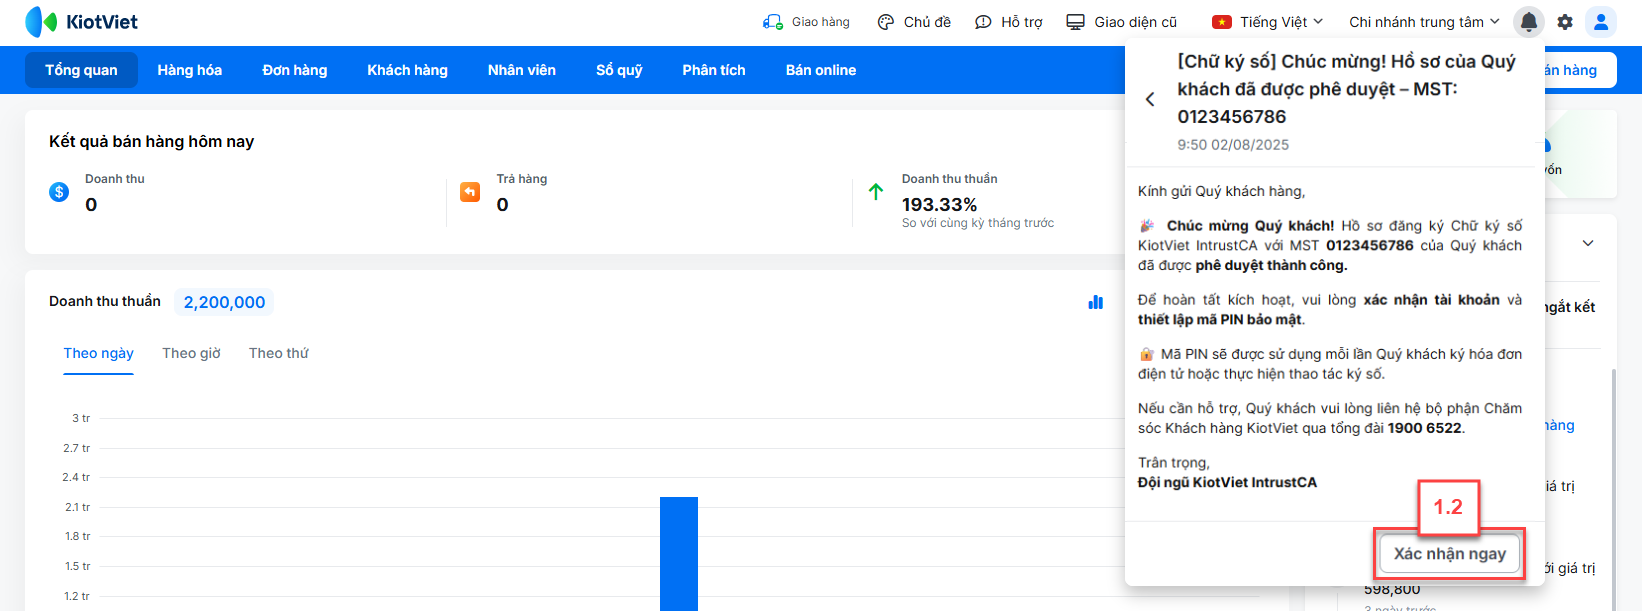Click the 2.7 tr axis label
Image resolution: width=1642 pixels, height=611 pixels.
tap(77, 448)
